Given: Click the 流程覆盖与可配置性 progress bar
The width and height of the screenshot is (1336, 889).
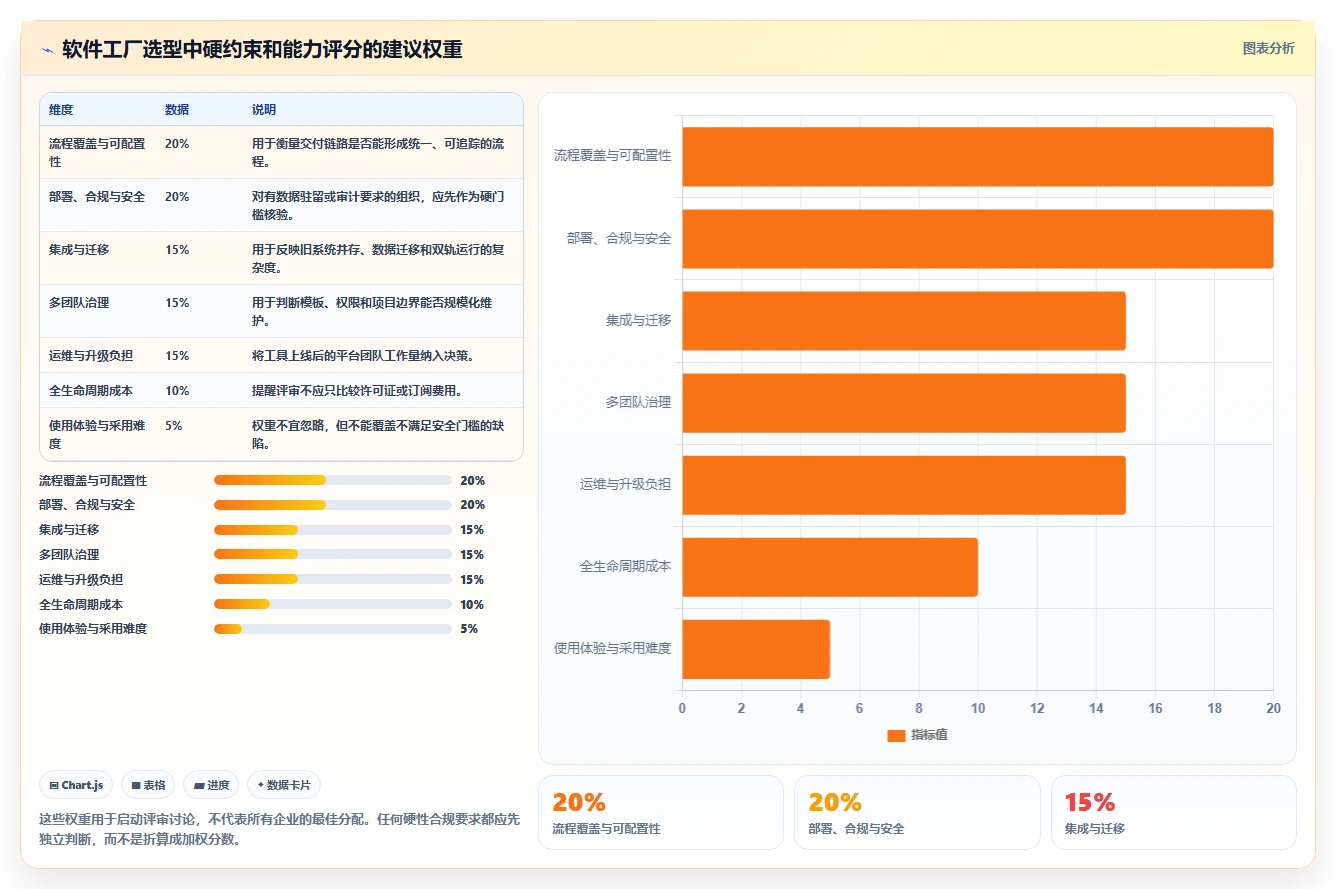Looking at the screenshot, I should (333, 480).
